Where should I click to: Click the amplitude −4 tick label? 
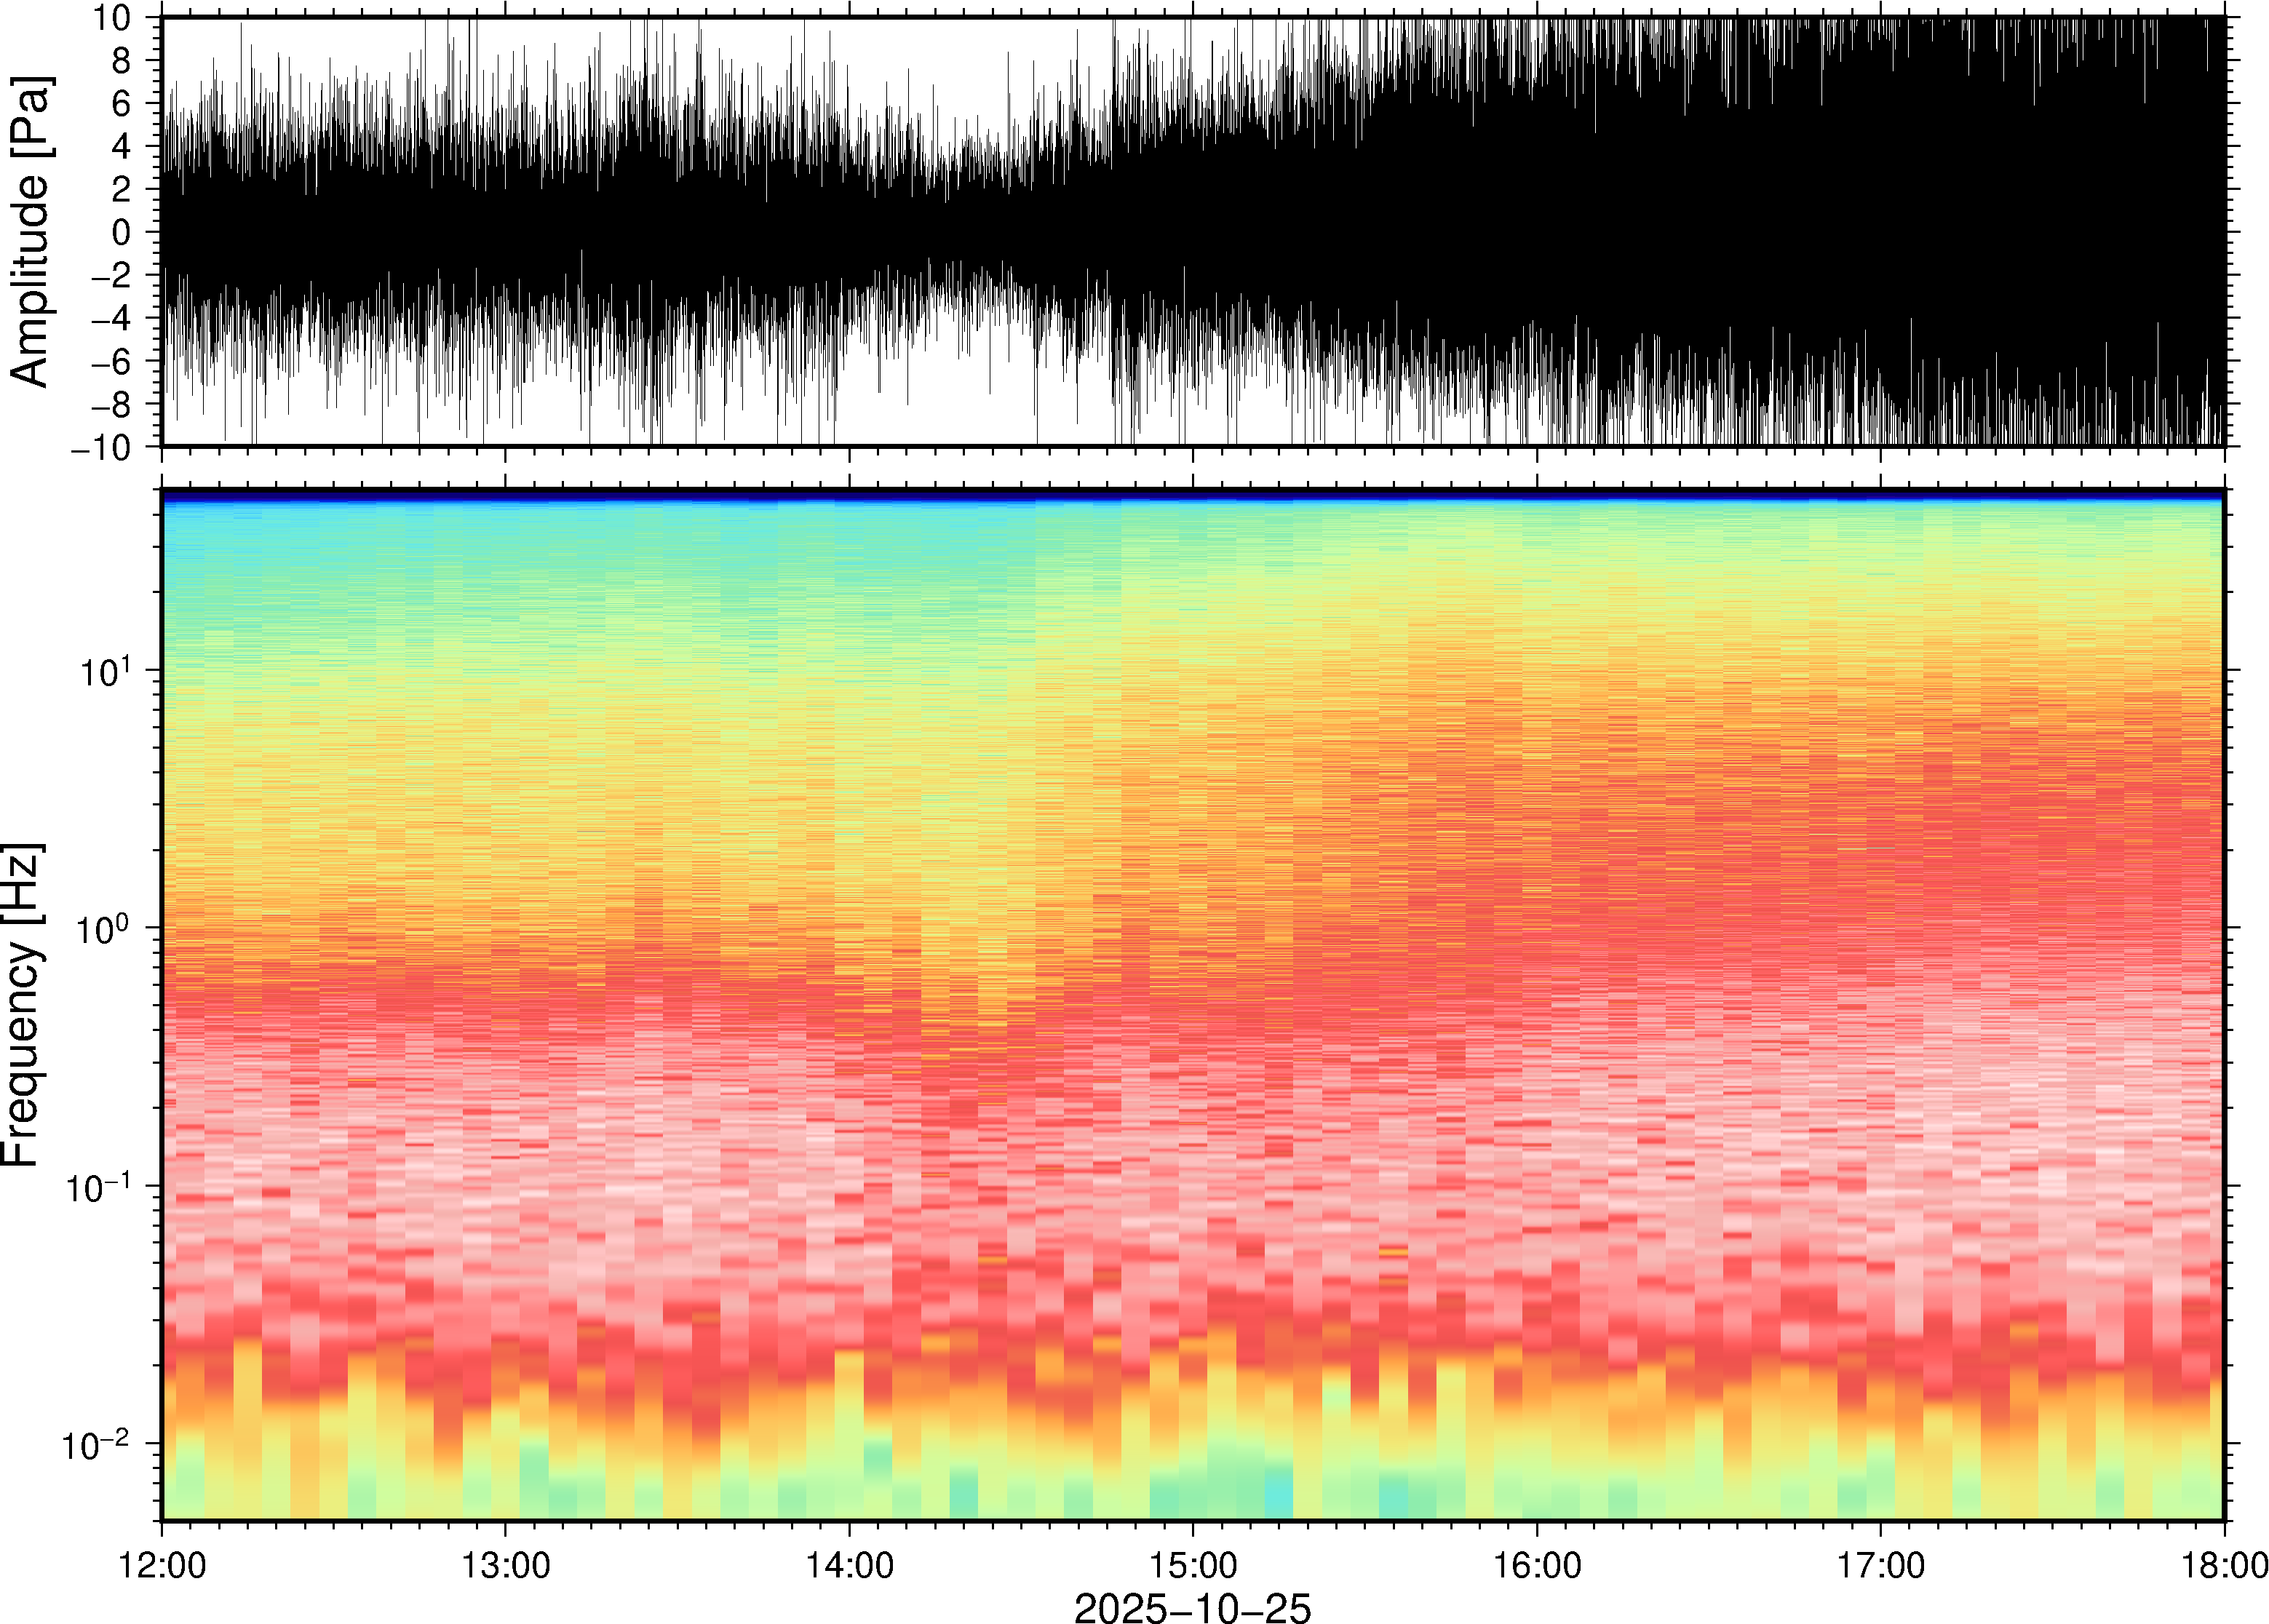[111, 319]
